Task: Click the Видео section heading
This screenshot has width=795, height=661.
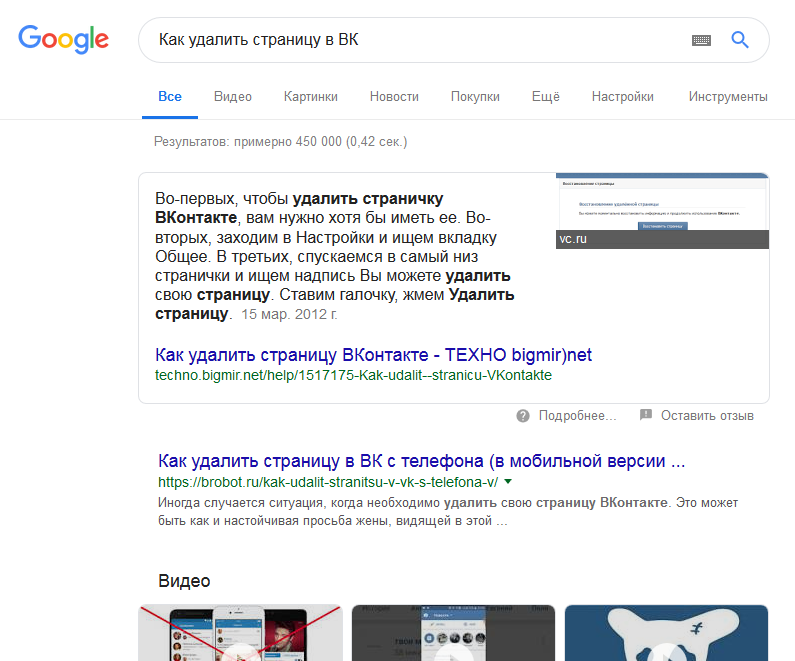Action: [184, 581]
